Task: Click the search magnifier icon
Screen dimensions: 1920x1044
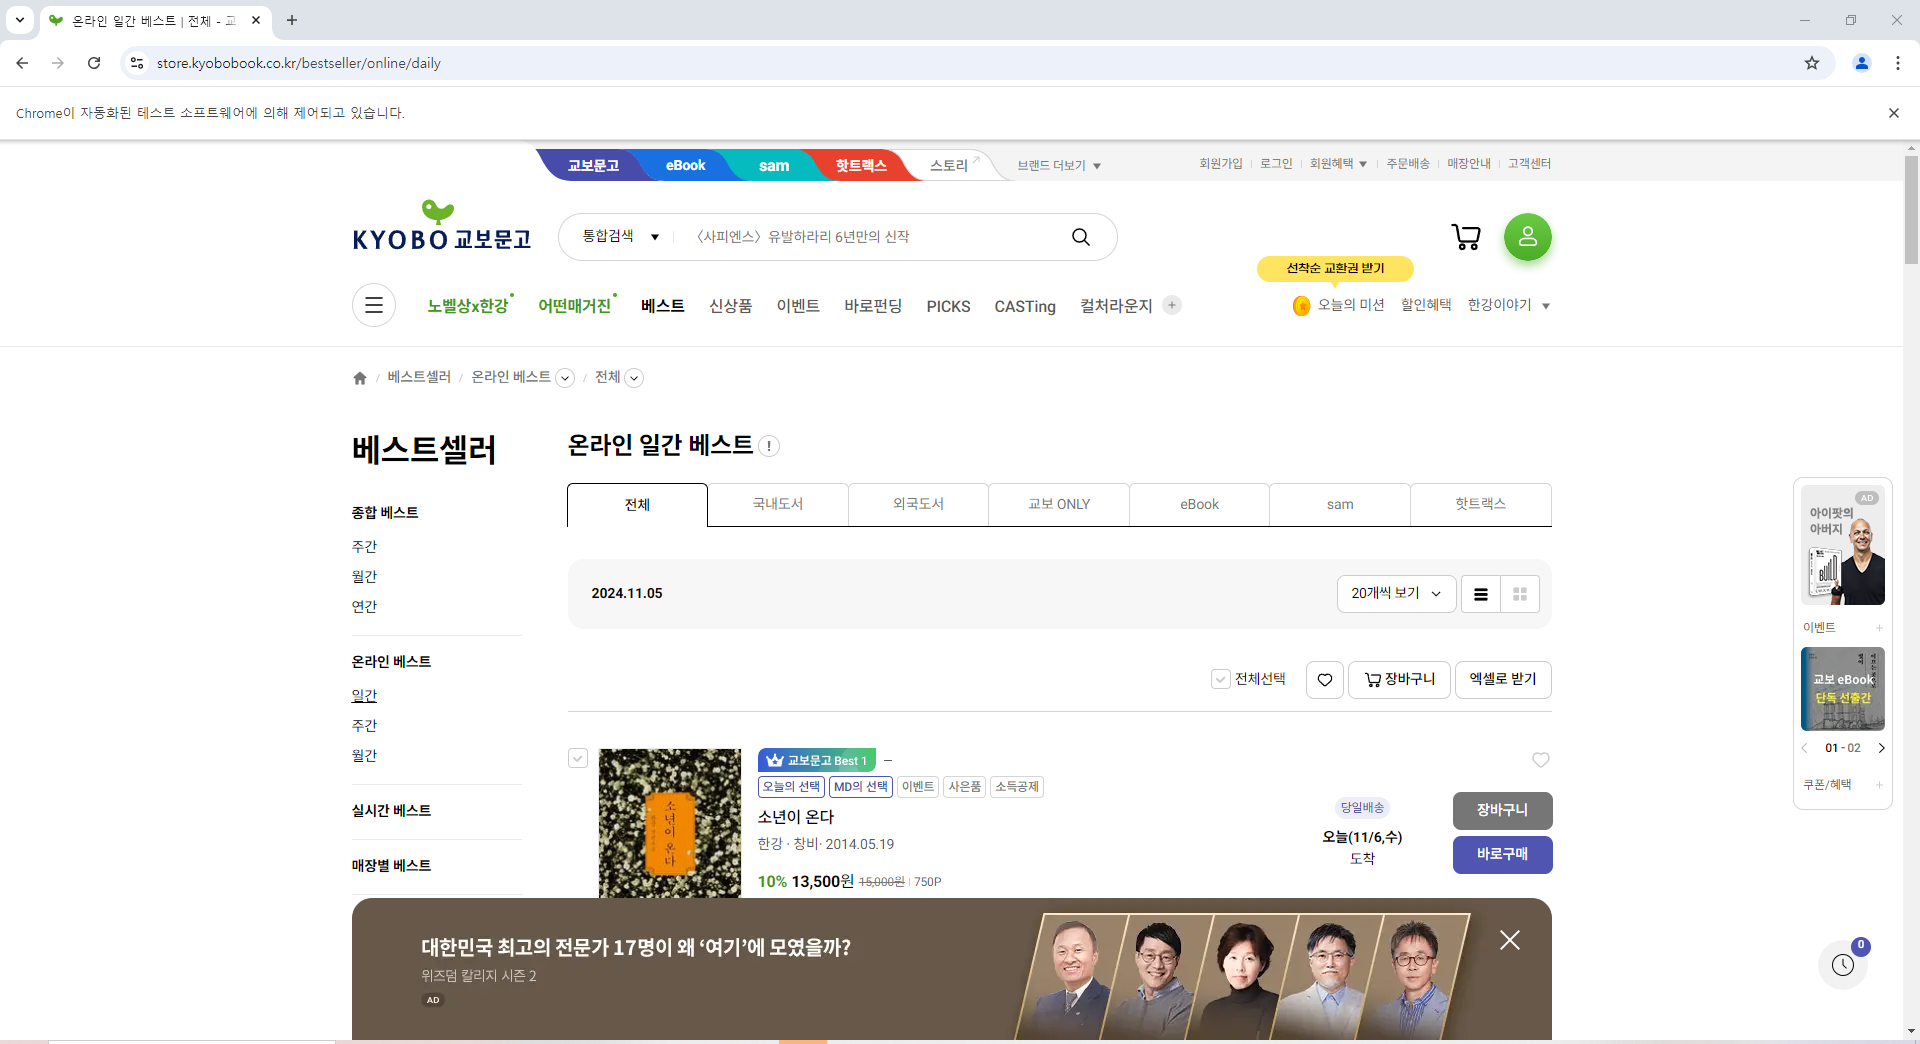Action: click(x=1080, y=237)
